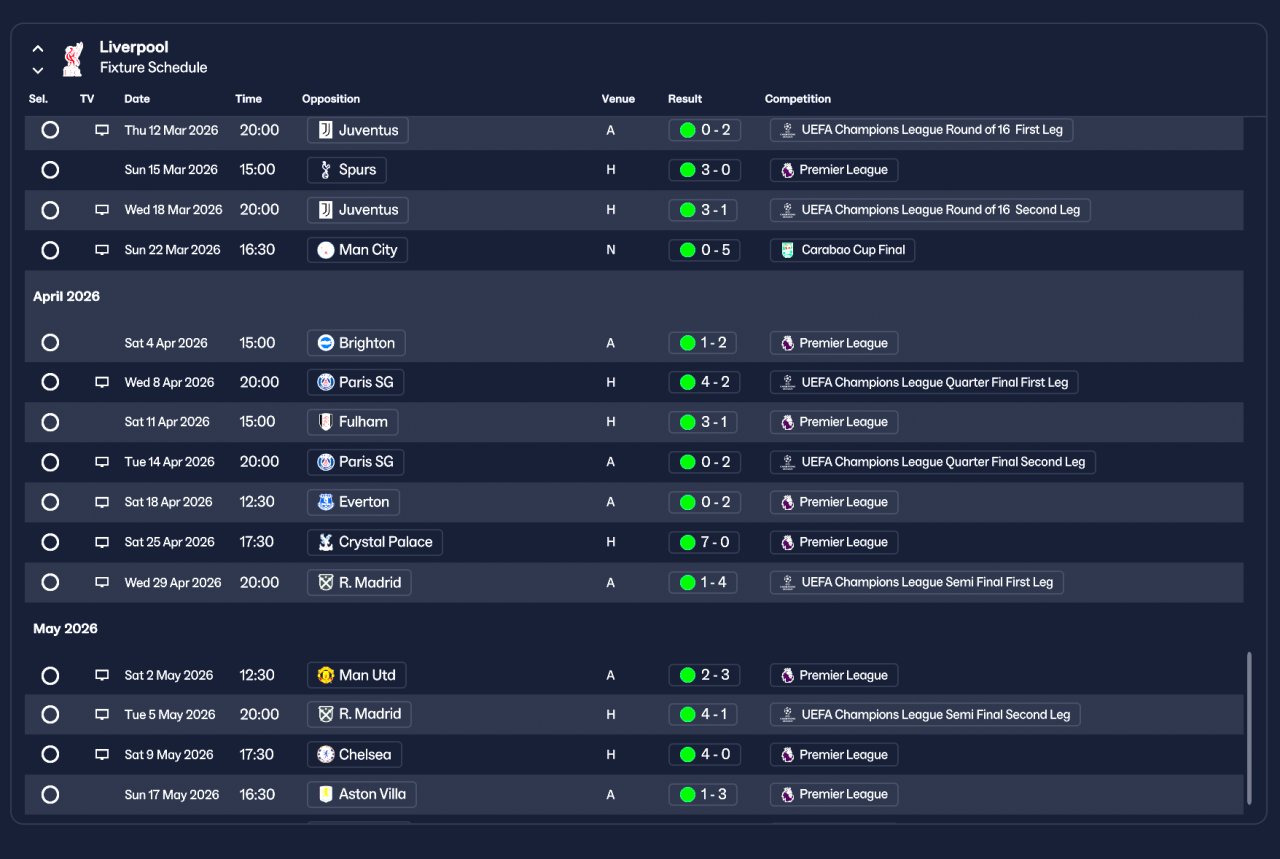Viewport: 1280px width, 859px height.
Task: Open UEFA Champions League Round of 16 First Leg
Action: (922, 130)
